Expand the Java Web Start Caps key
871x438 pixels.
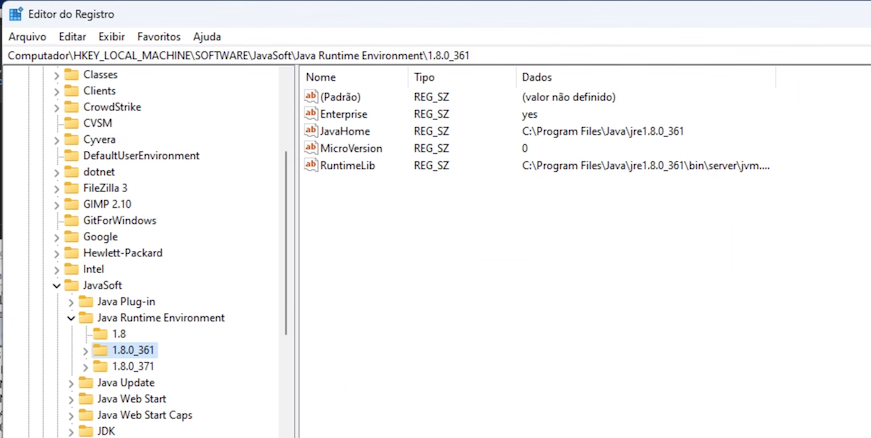coord(71,415)
